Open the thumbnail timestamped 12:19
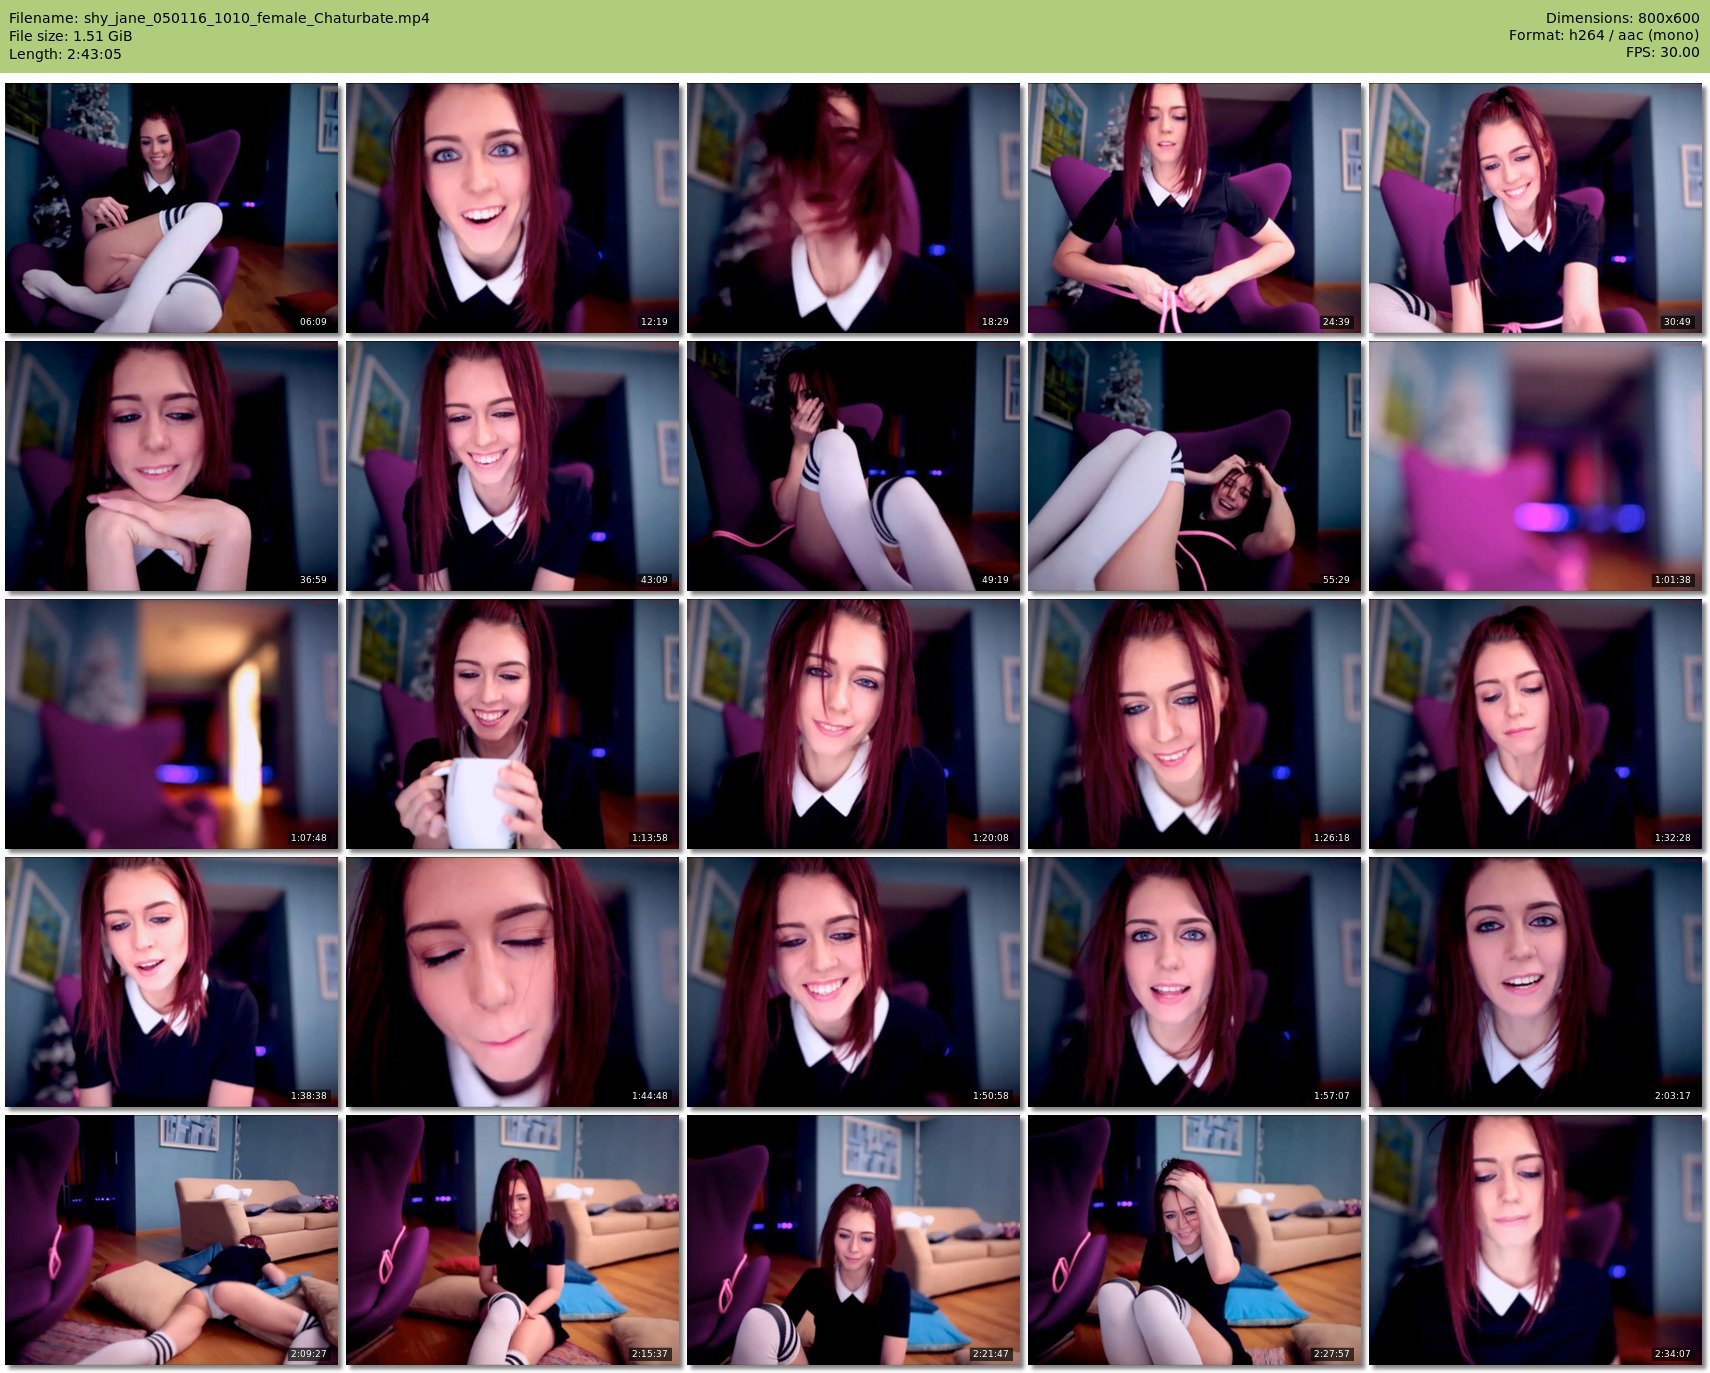The height and width of the screenshot is (1373, 1710). (x=513, y=208)
